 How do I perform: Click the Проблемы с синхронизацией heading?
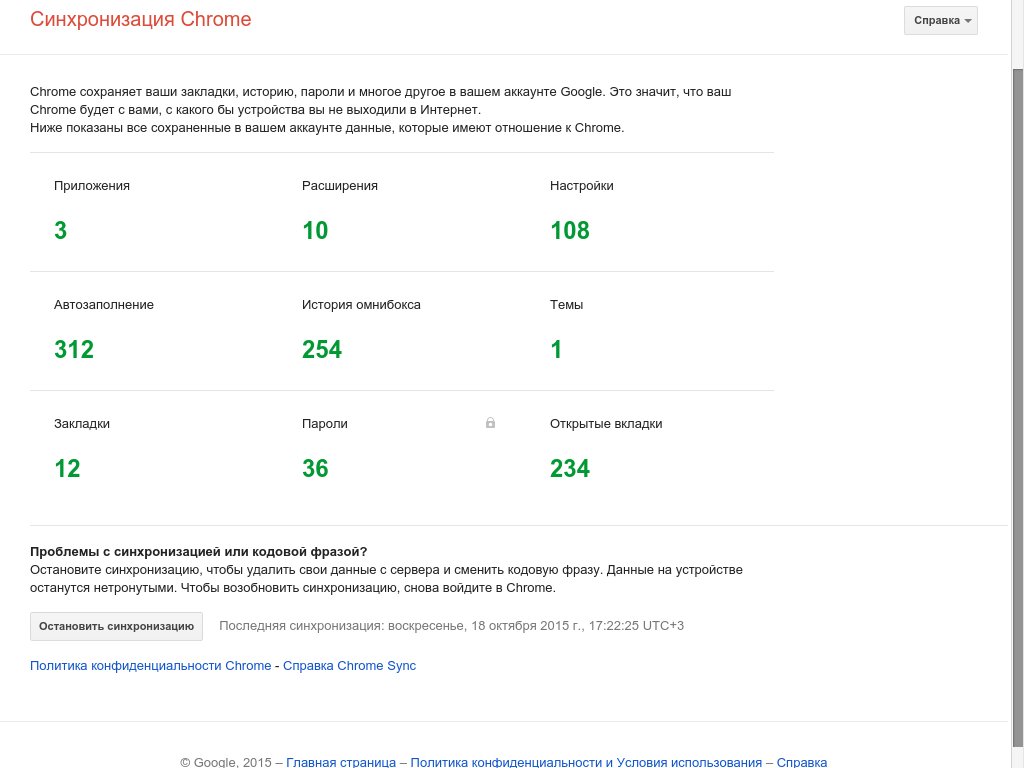tap(199, 551)
